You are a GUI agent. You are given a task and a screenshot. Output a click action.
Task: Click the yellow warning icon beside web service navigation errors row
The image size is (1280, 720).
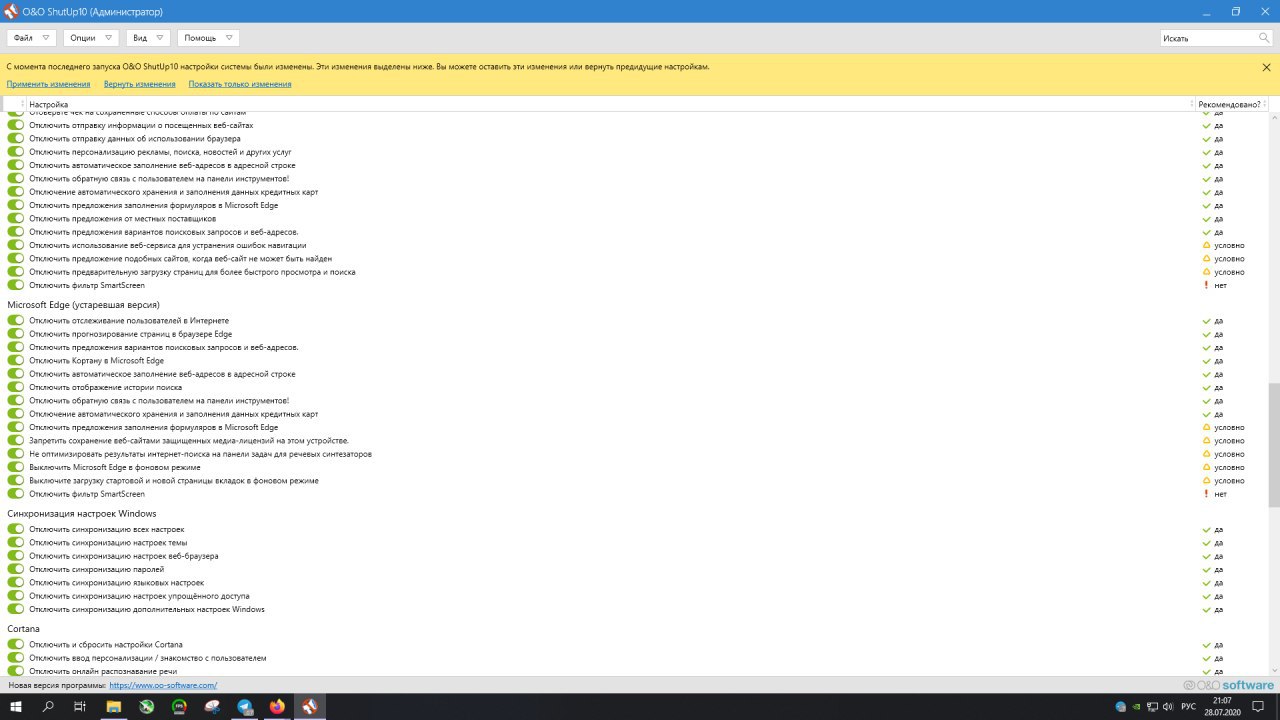coord(1206,245)
